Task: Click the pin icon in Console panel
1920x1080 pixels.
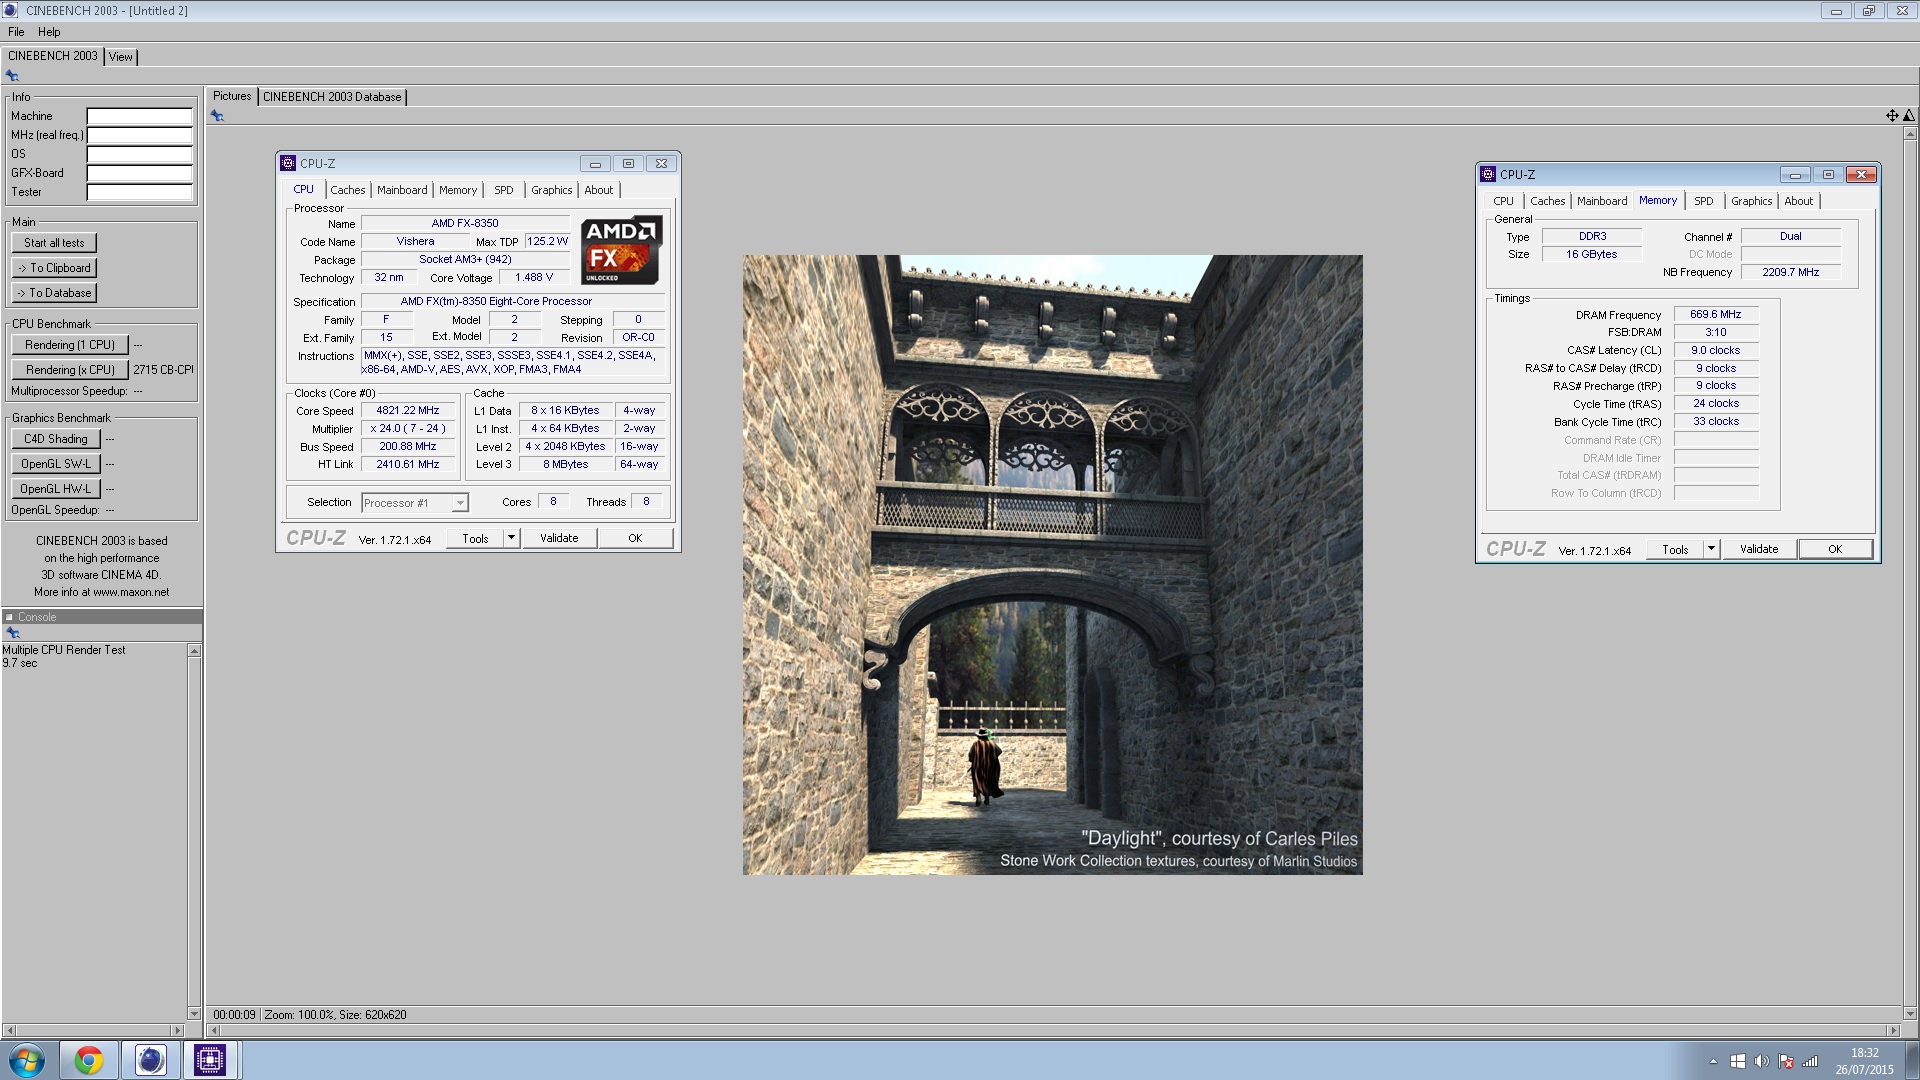Action: (x=12, y=633)
